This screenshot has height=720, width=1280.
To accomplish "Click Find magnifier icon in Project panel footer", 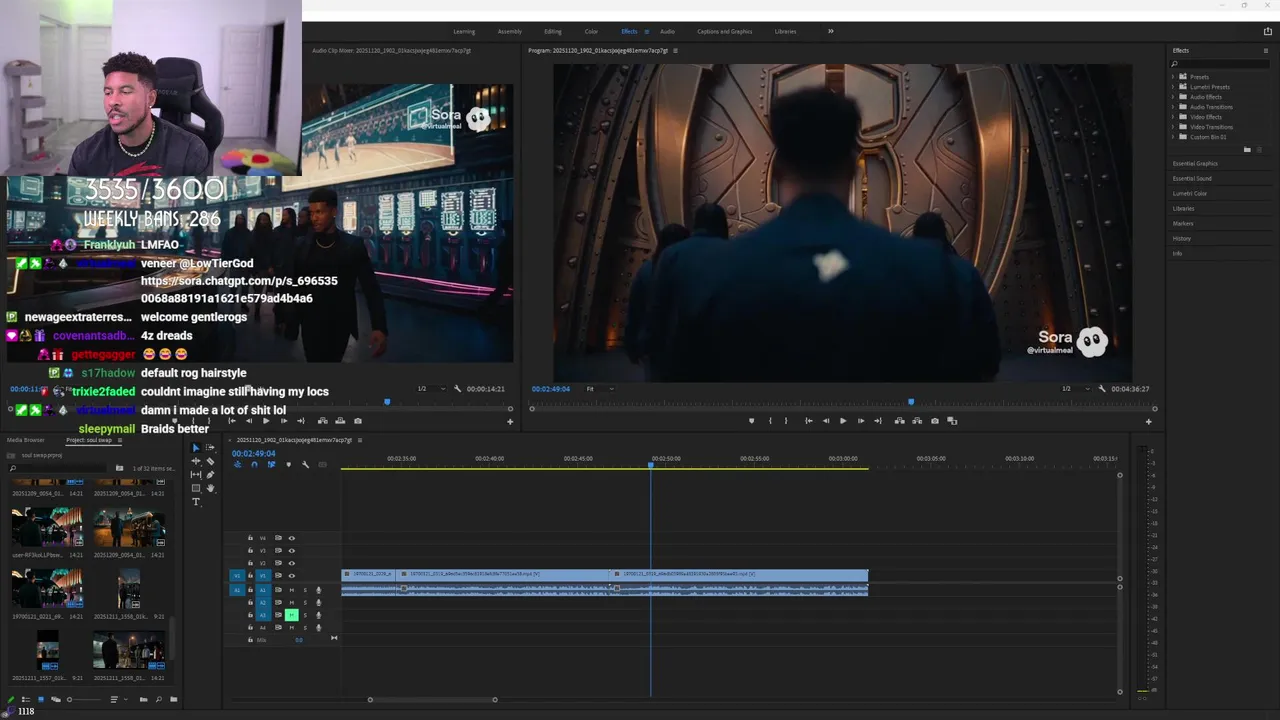I will (x=159, y=699).
